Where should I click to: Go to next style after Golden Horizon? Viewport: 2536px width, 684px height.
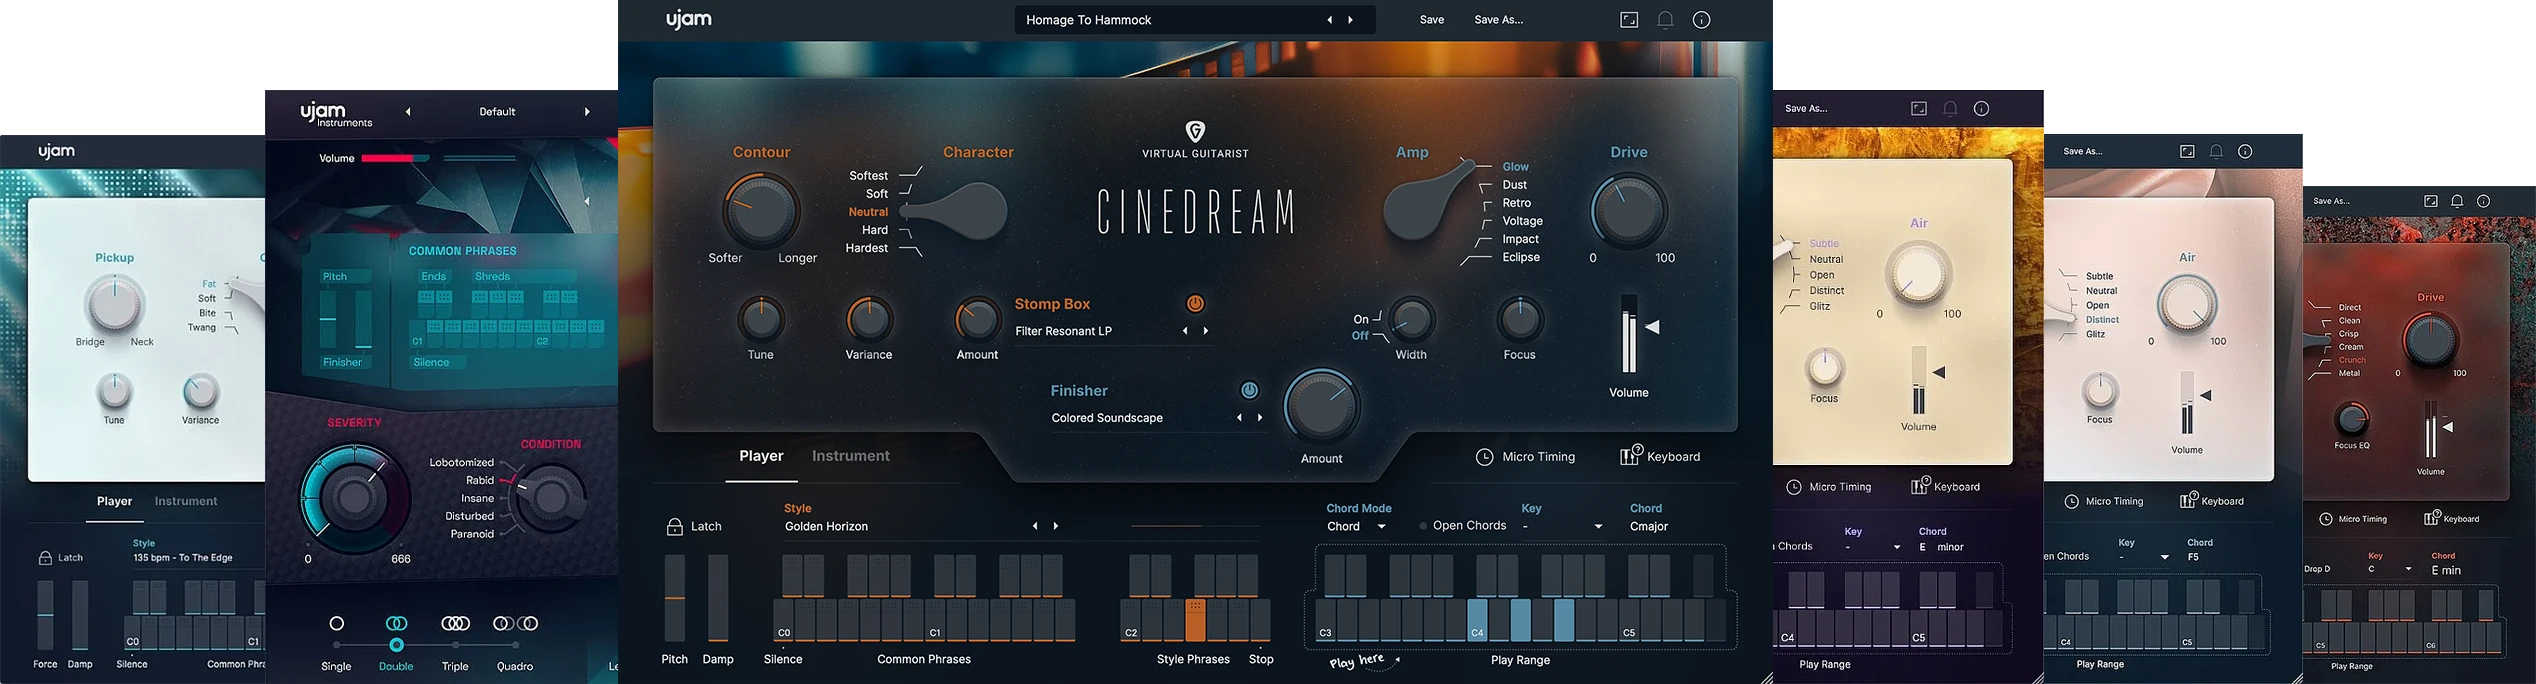click(x=1056, y=526)
